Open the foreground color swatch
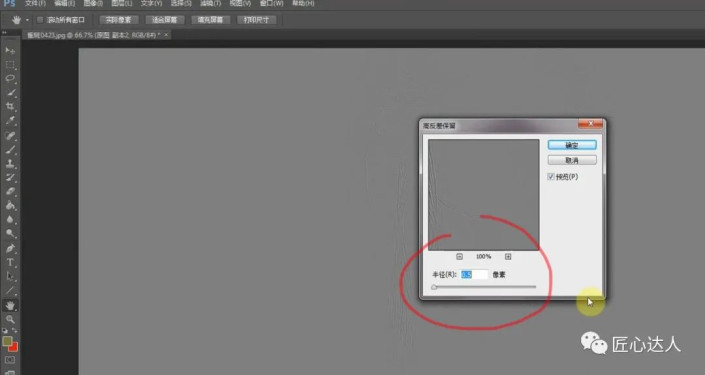The image size is (705, 375). 7,341
